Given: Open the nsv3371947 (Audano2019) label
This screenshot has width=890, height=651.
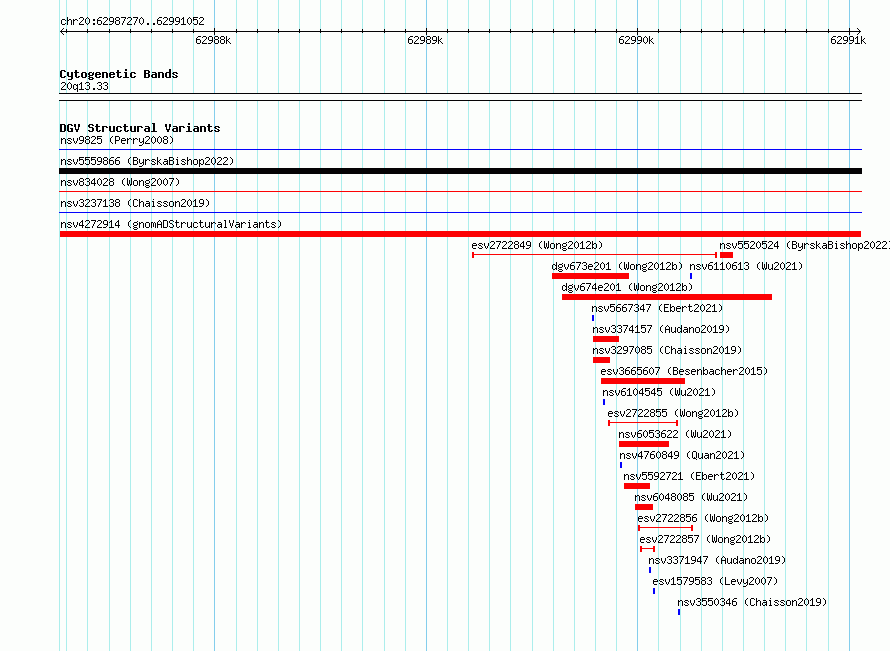Looking at the screenshot, I should [x=717, y=560].
